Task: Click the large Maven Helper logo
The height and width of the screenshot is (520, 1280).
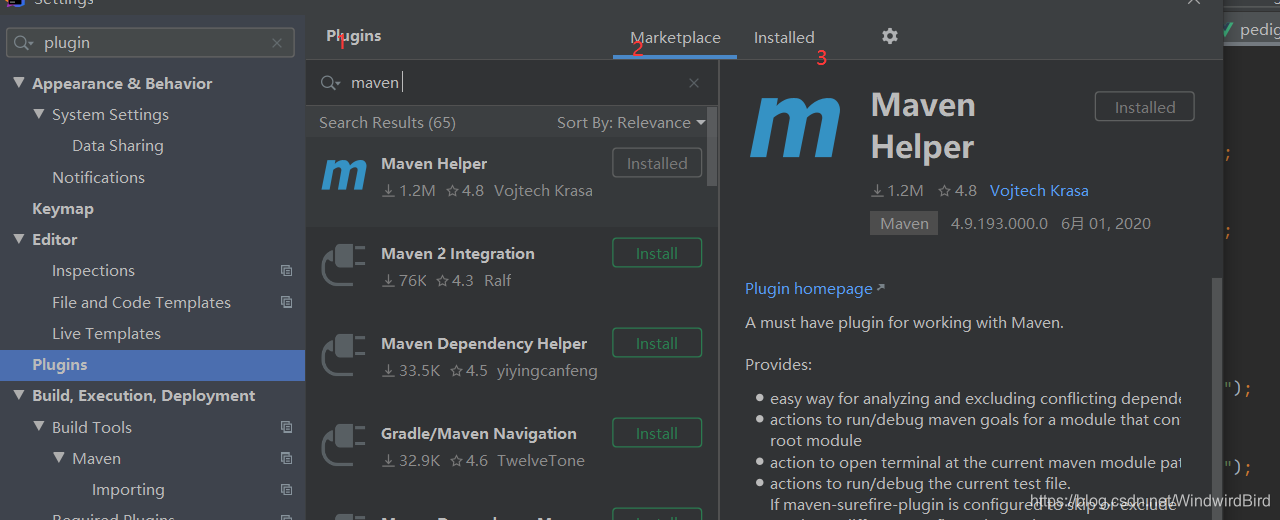Action: pos(796,128)
